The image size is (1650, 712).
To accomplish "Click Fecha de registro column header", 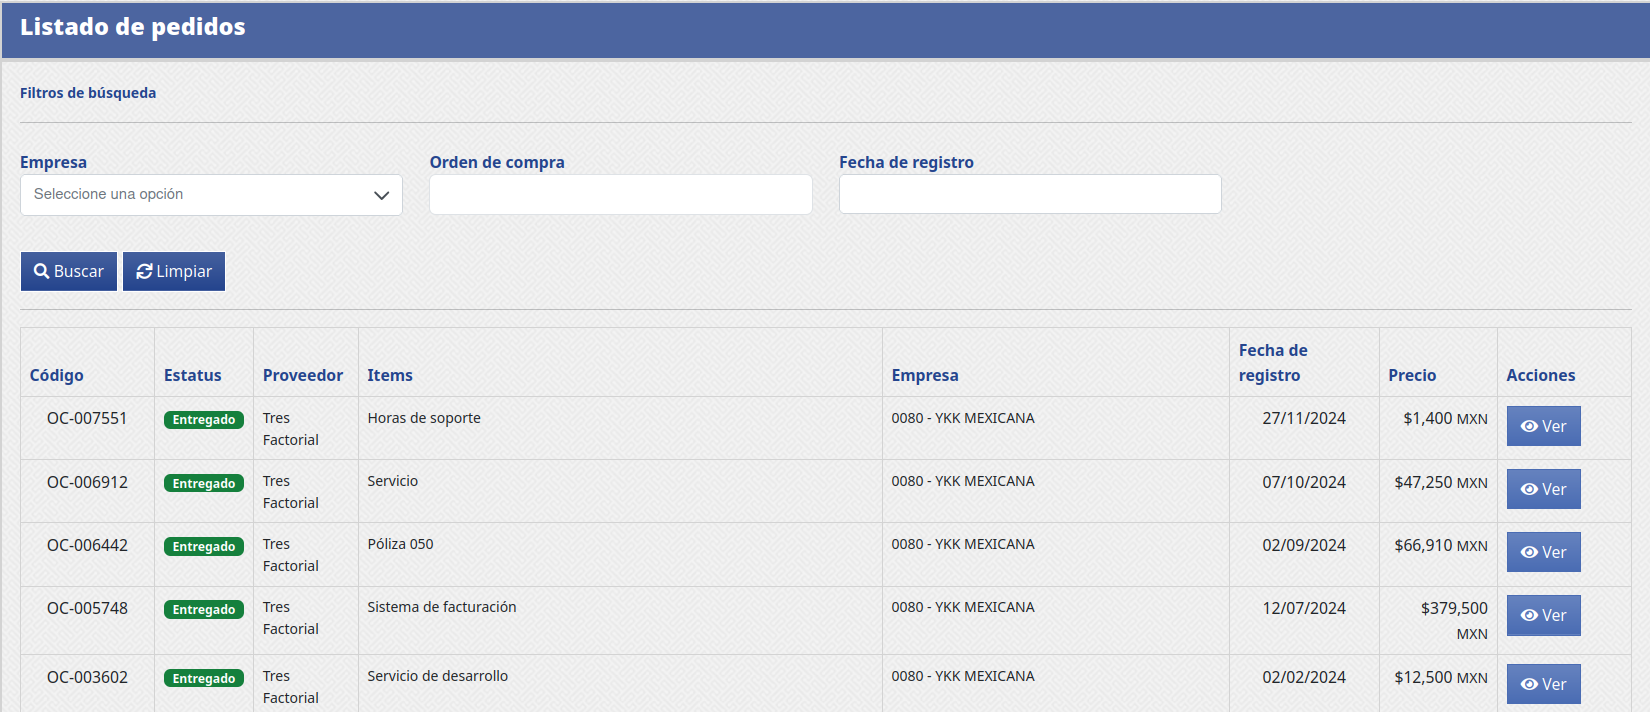I will tap(1272, 362).
